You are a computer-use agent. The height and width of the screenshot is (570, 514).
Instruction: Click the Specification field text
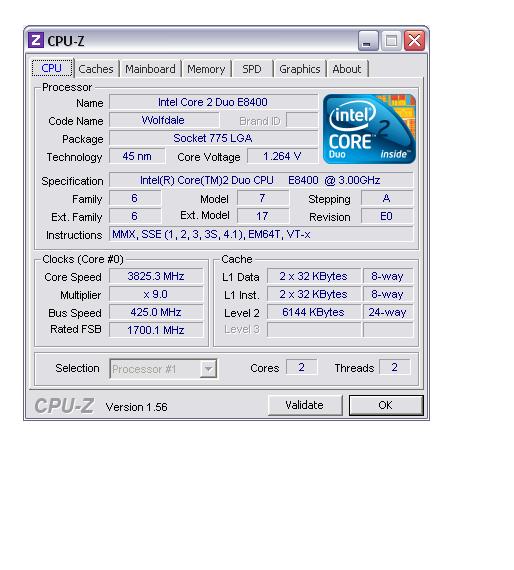point(261,180)
